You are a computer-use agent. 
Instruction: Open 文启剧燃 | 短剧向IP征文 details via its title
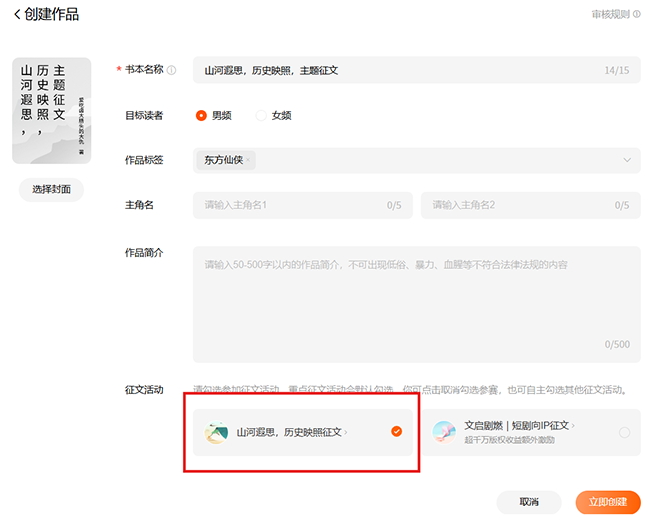tap(517, 425)
